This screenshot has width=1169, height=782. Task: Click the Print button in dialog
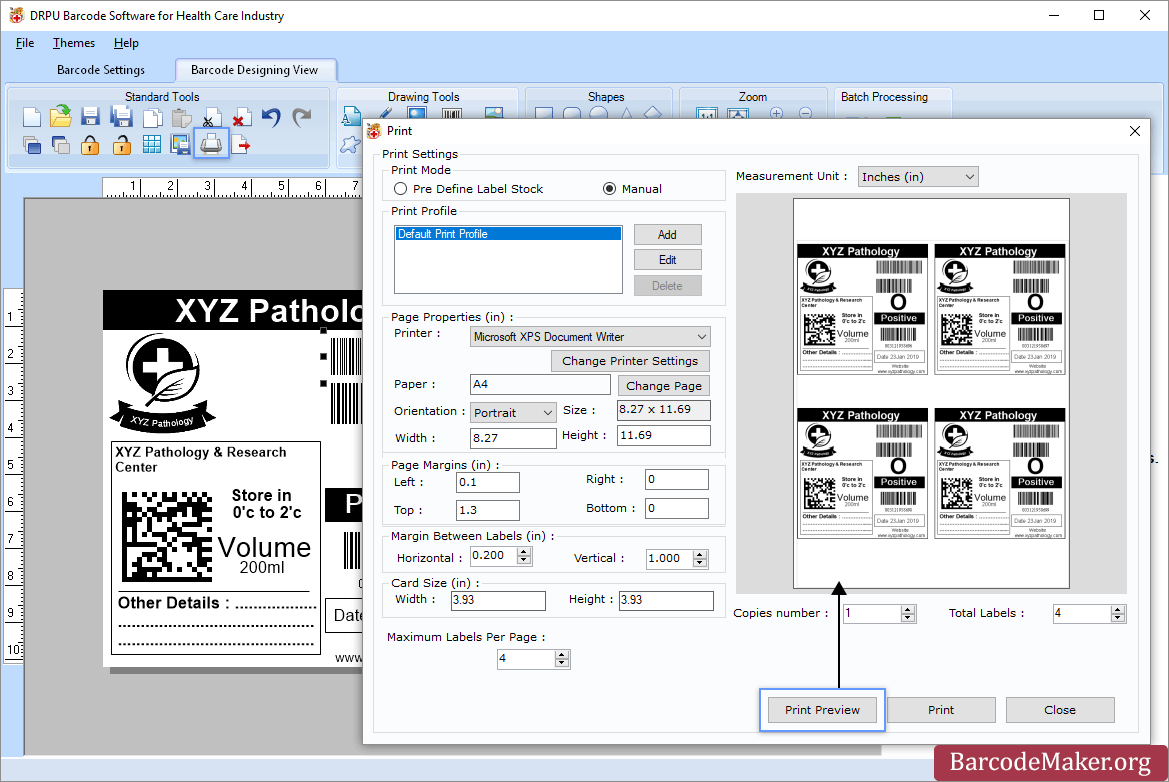(x=941, y=710)
